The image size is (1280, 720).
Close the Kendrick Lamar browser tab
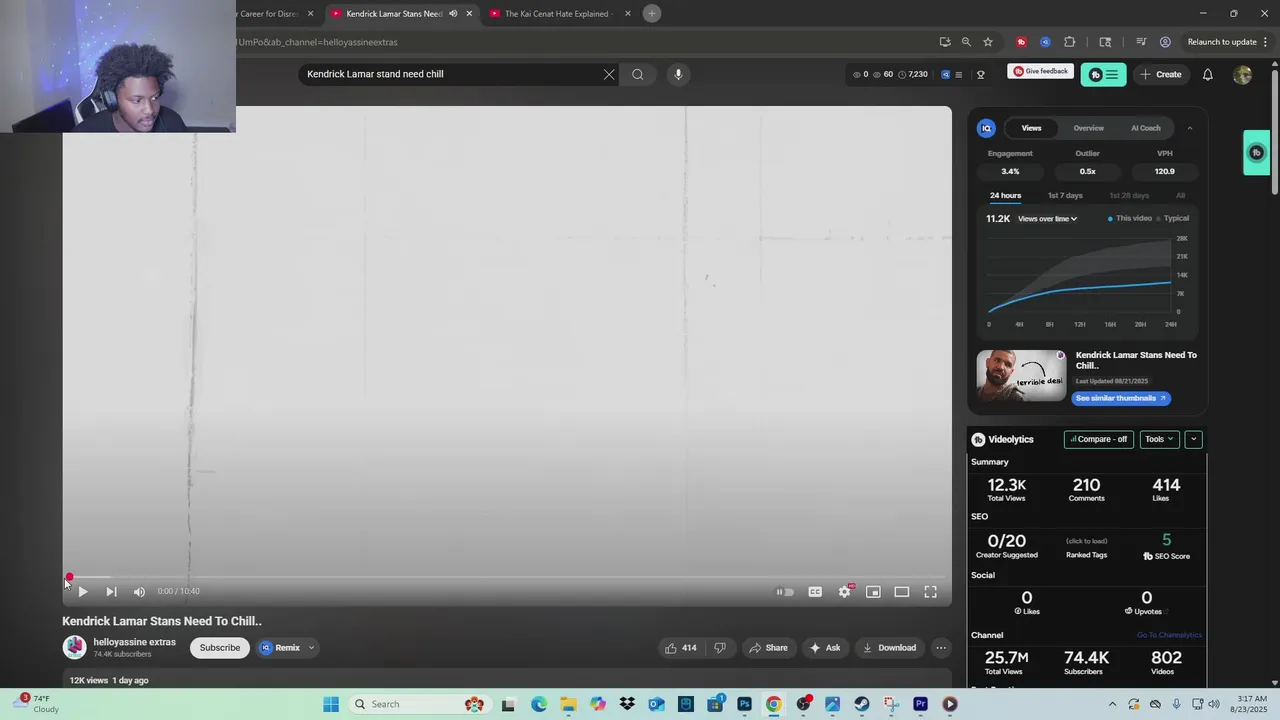[469, 14]
